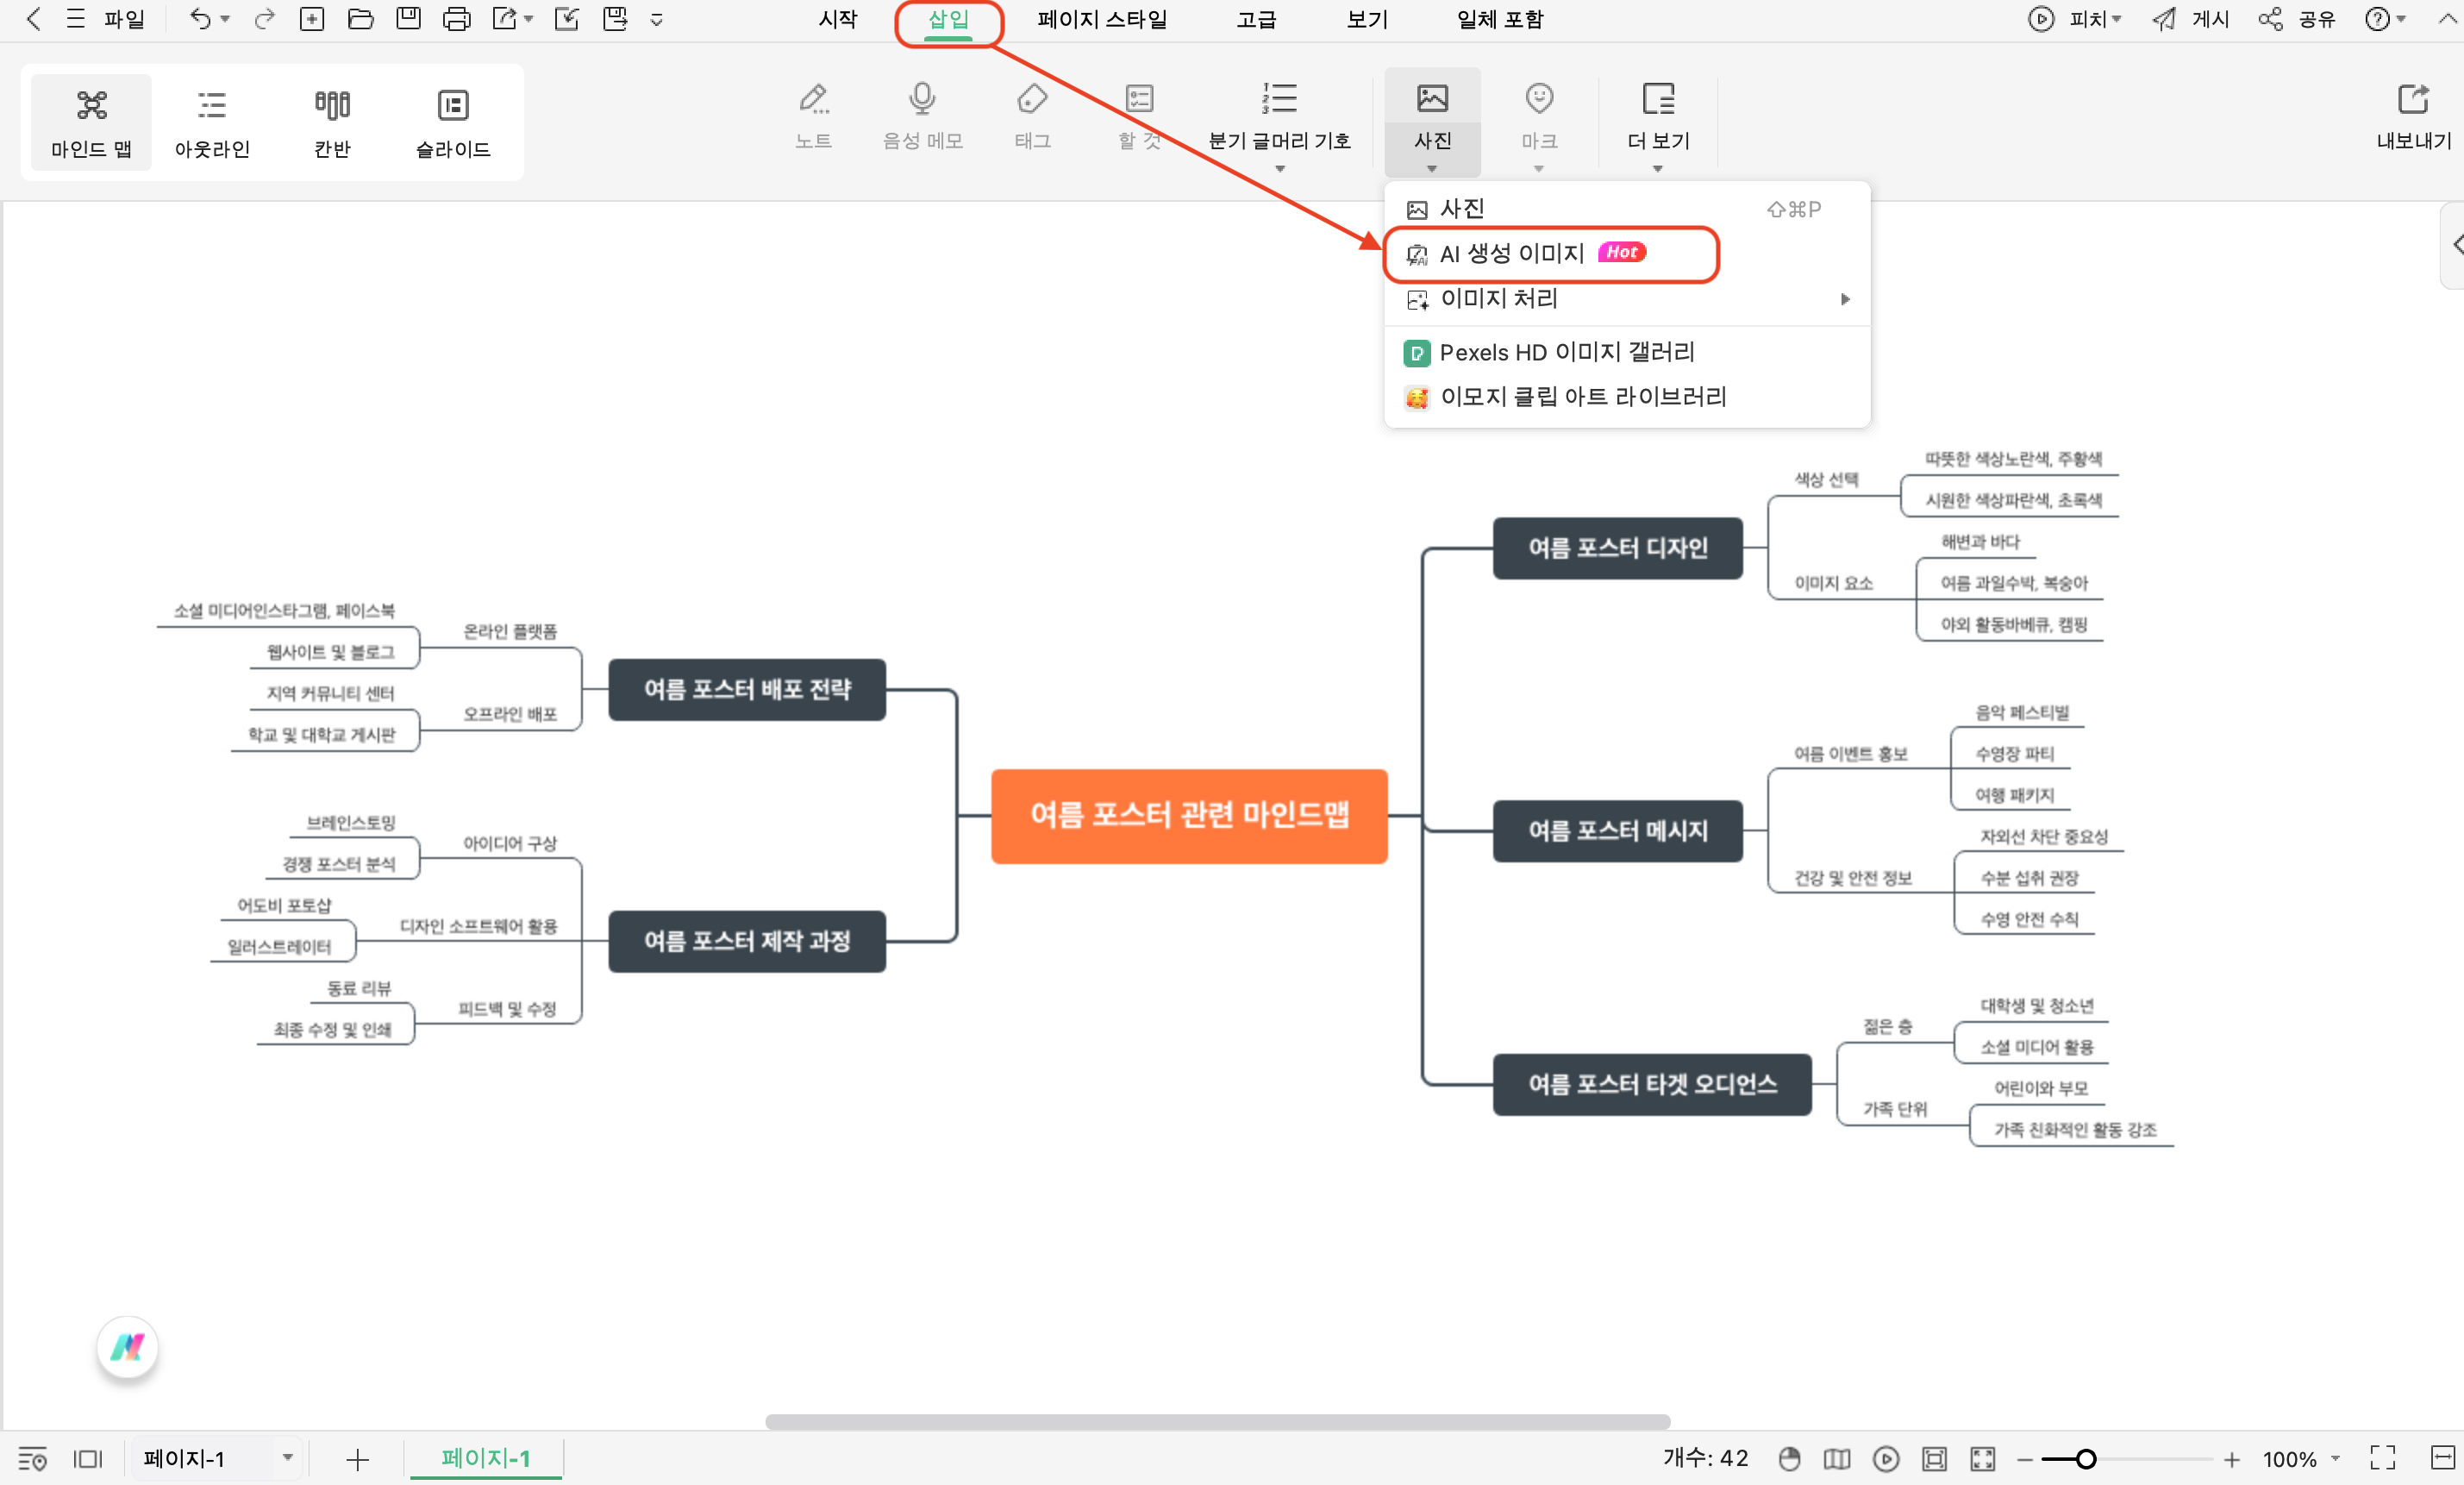Click the print icon in top toolbar

click(456, 19)
